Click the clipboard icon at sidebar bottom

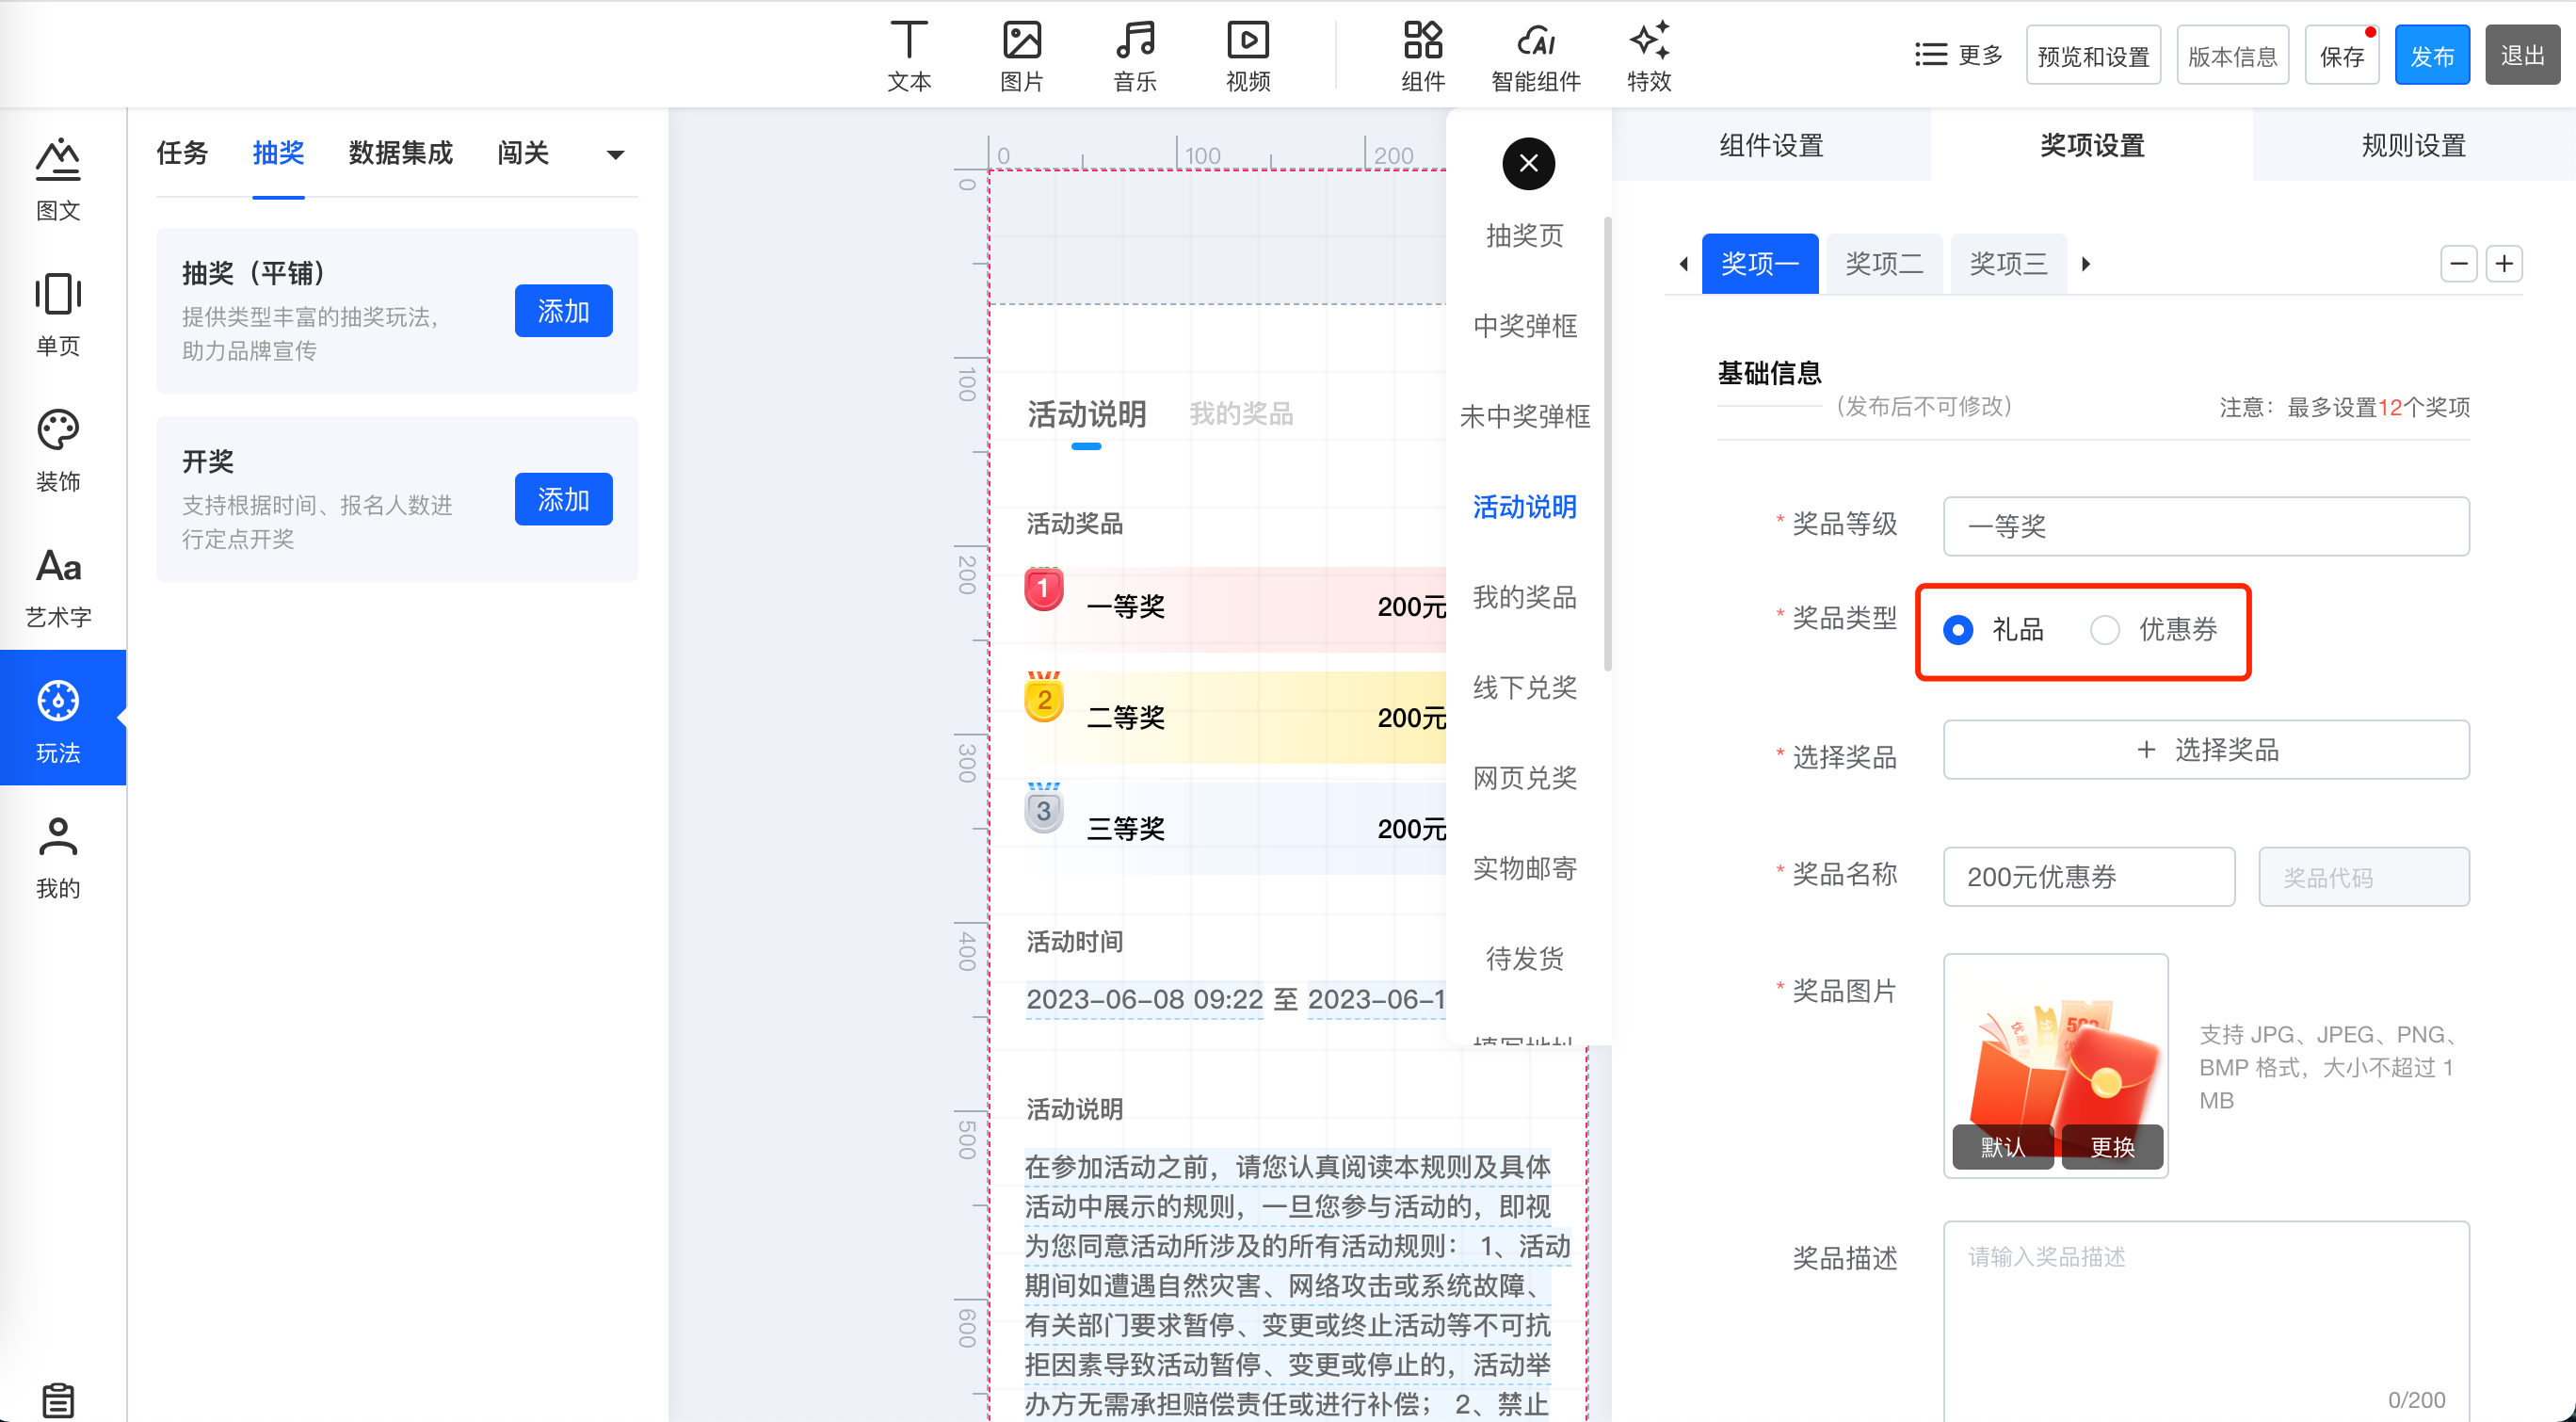(x=58, y=1400)
